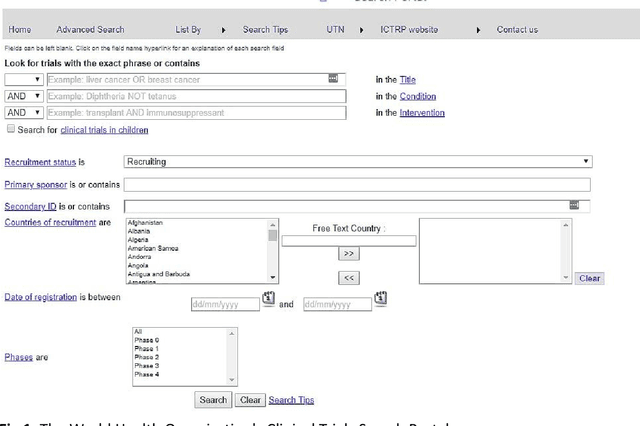
Task: Click the Search Tips link at bottom
Action: coord(291,400)
